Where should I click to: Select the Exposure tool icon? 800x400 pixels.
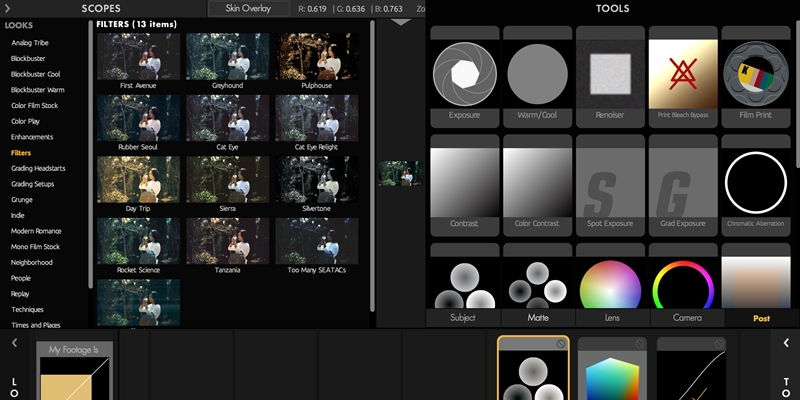tap(464, 75)
